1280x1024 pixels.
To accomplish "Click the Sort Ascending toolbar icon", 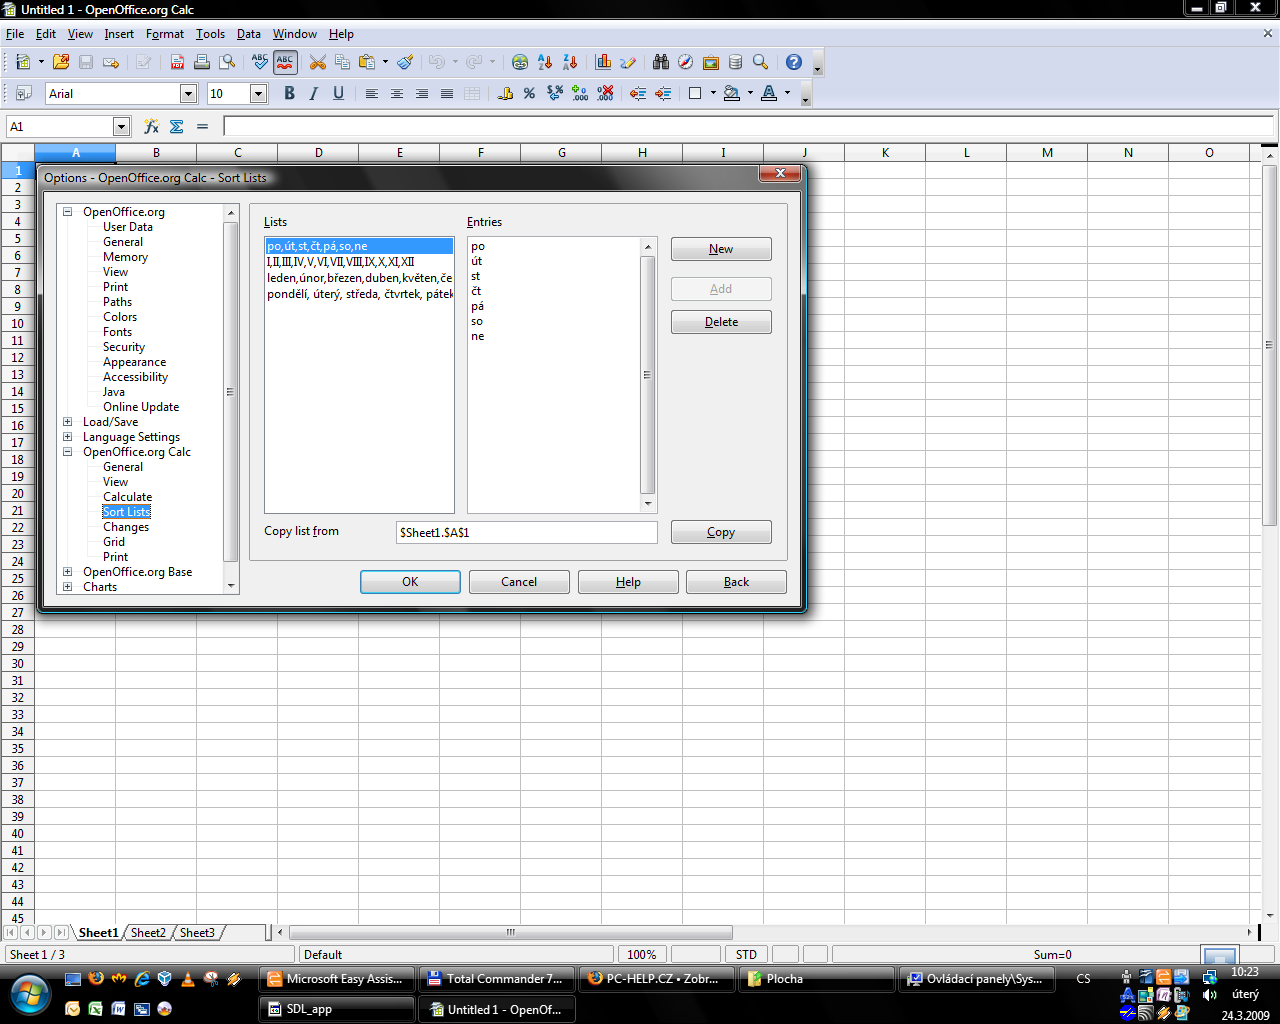I will [x=545, y=62].
